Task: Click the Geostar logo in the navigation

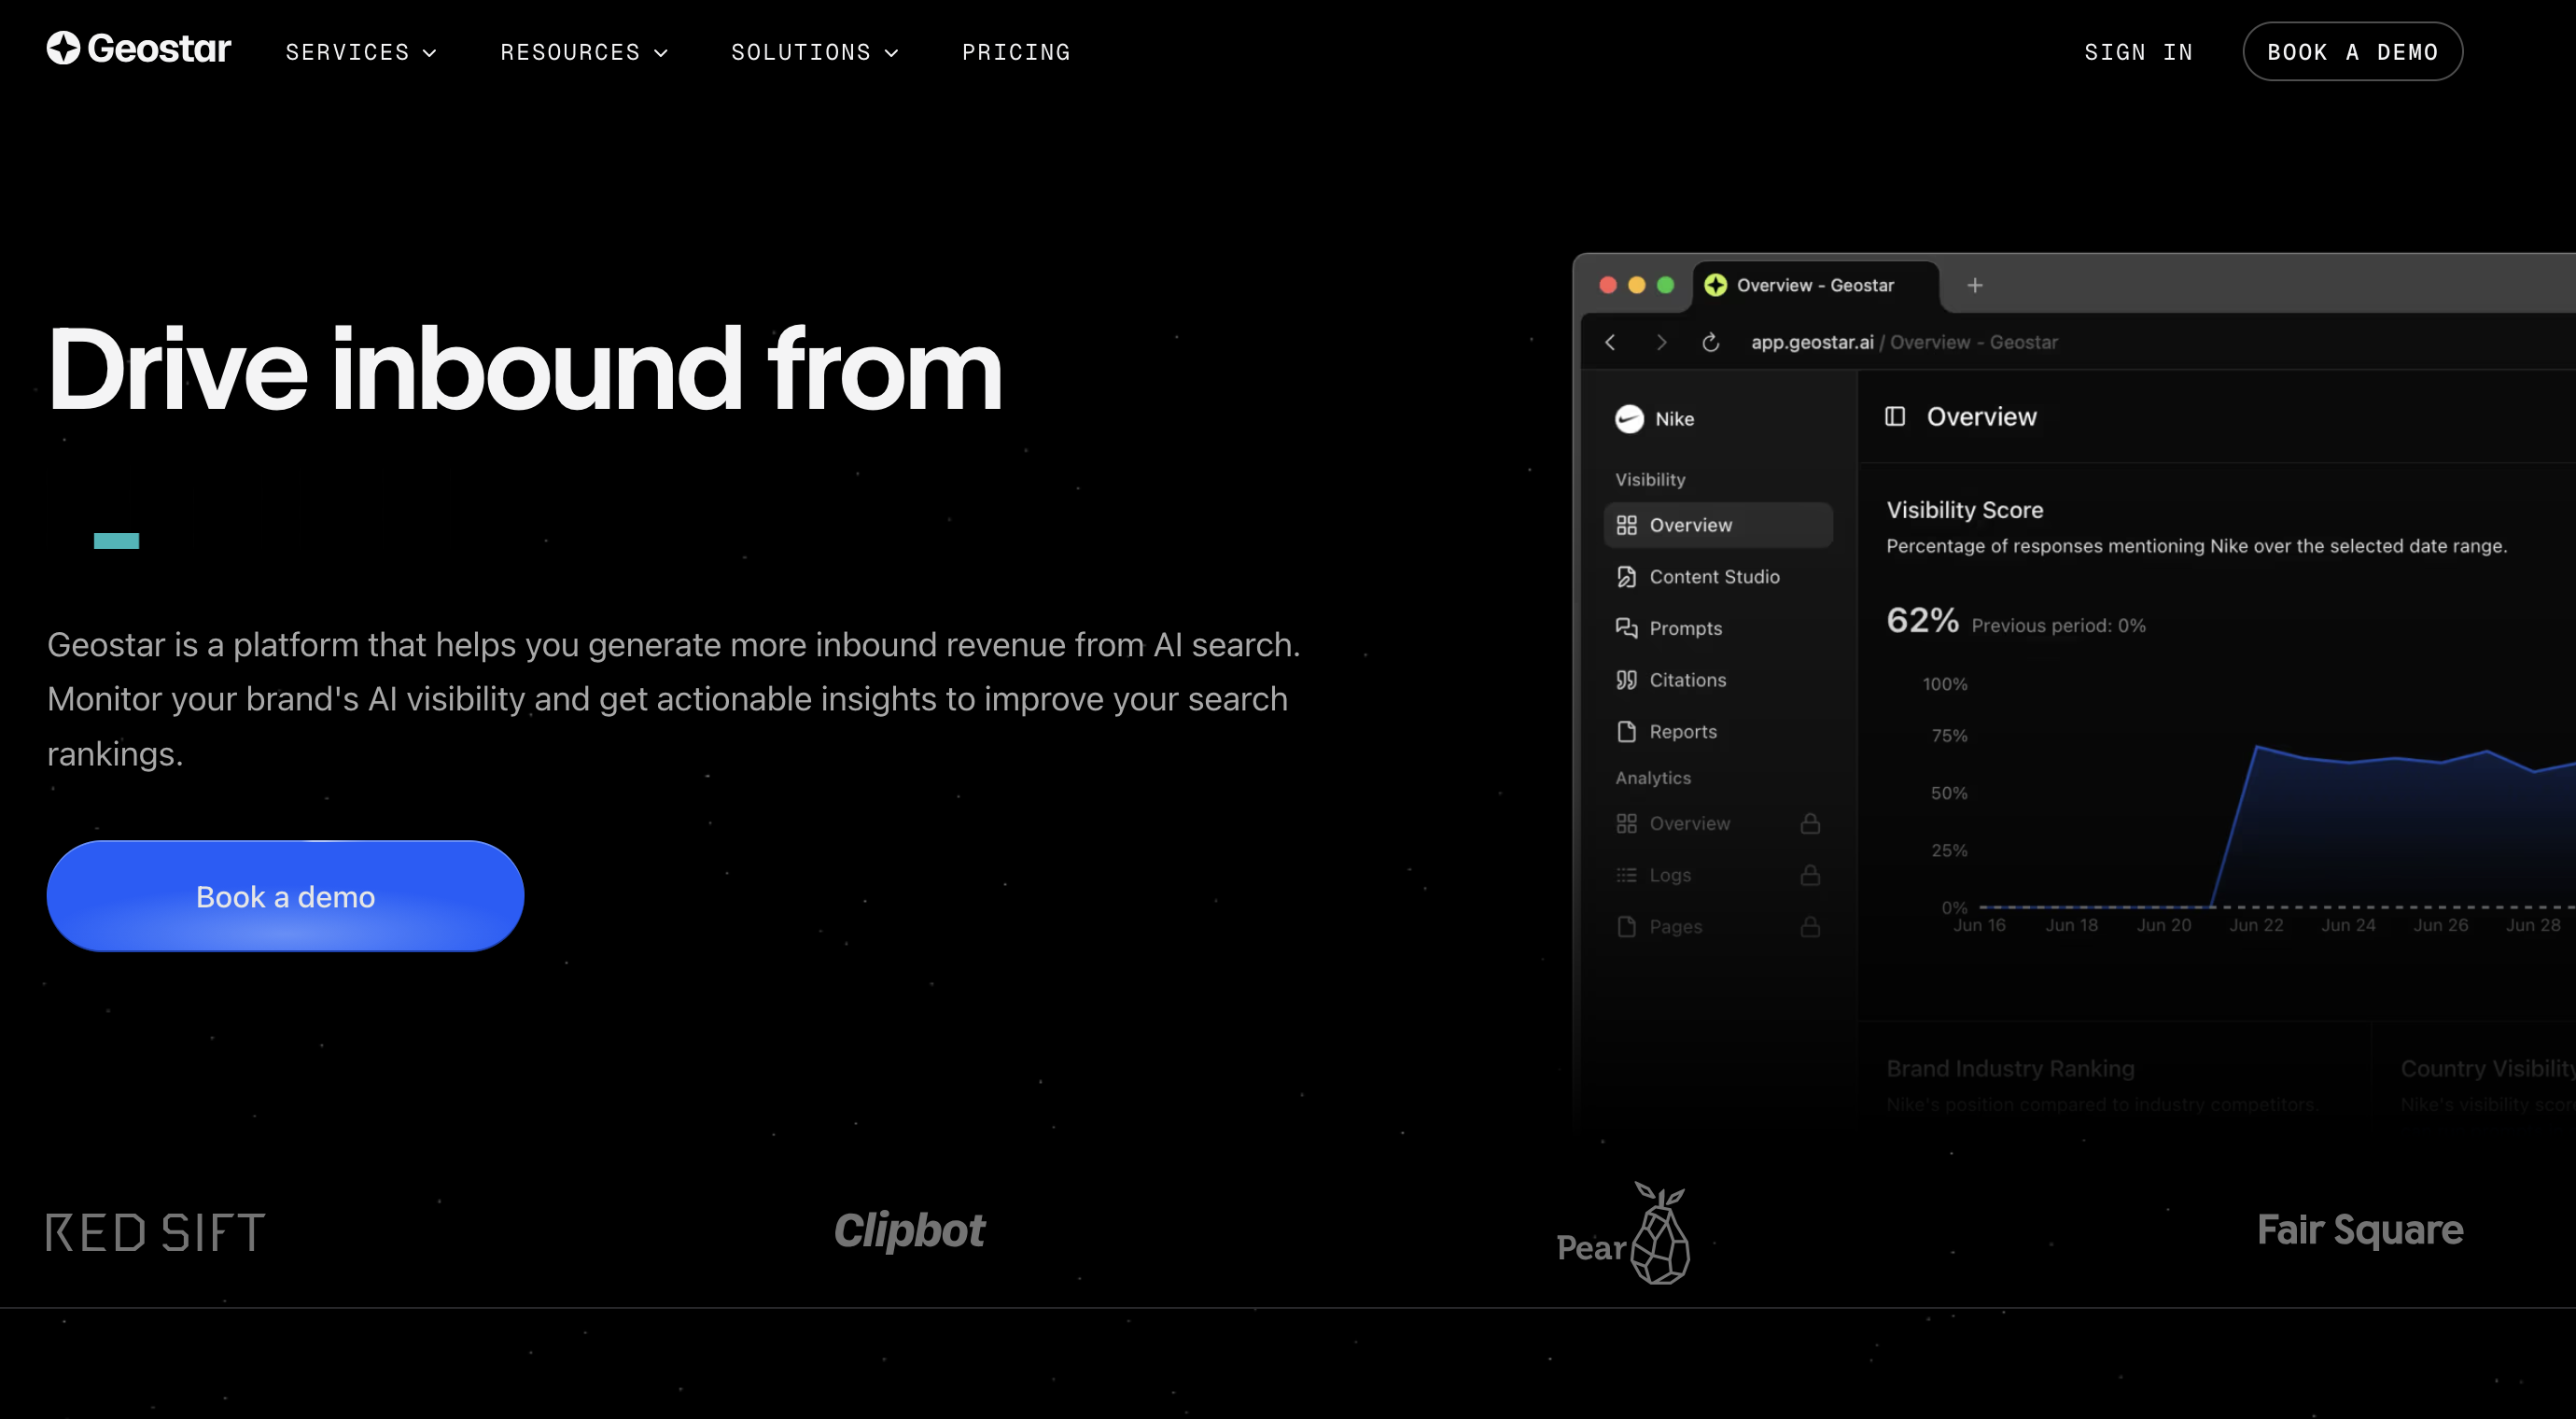Action: coord(139,49)
